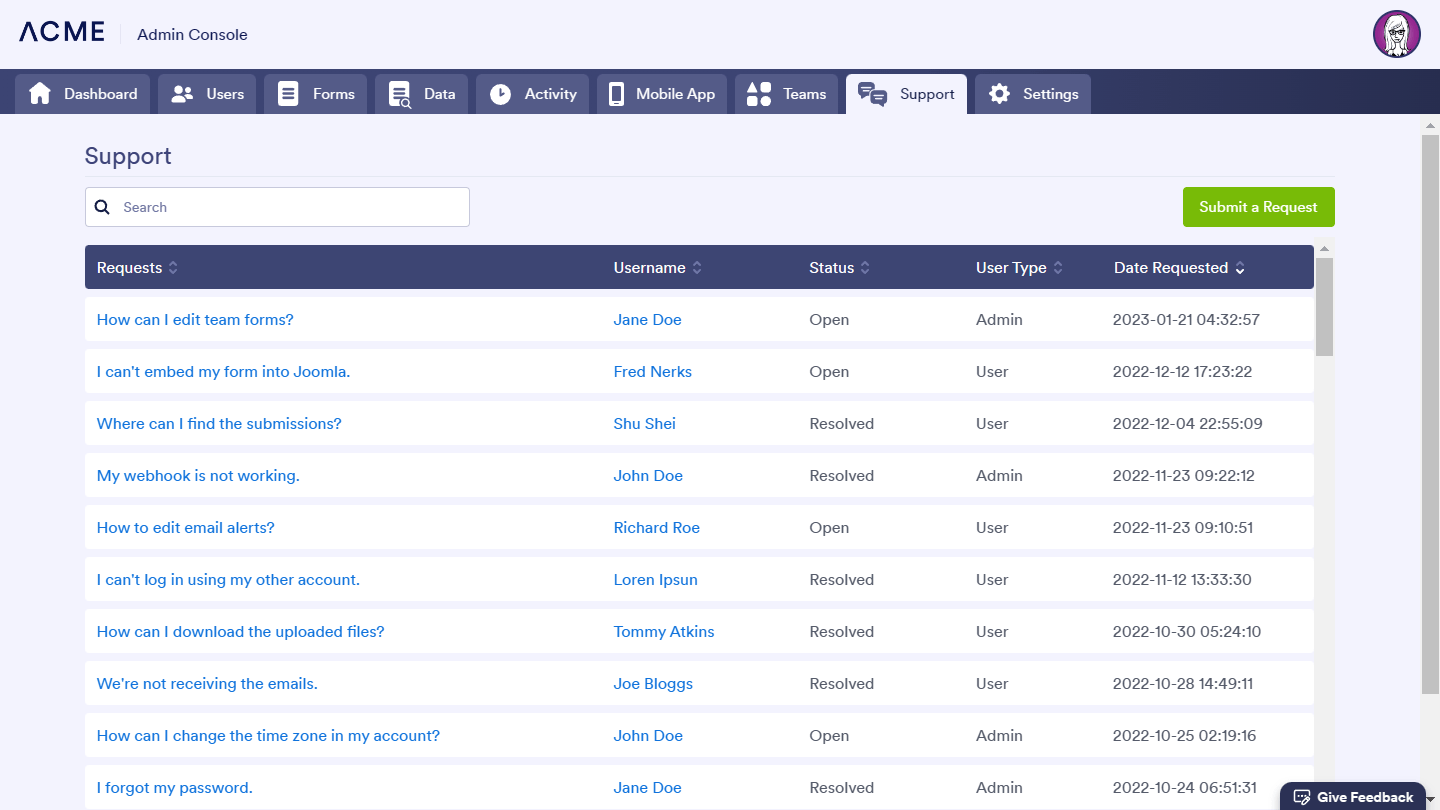This screenshot has width=1440, height=810.
Task: Sort by User Type column
Action: (x=1058, y=268)
